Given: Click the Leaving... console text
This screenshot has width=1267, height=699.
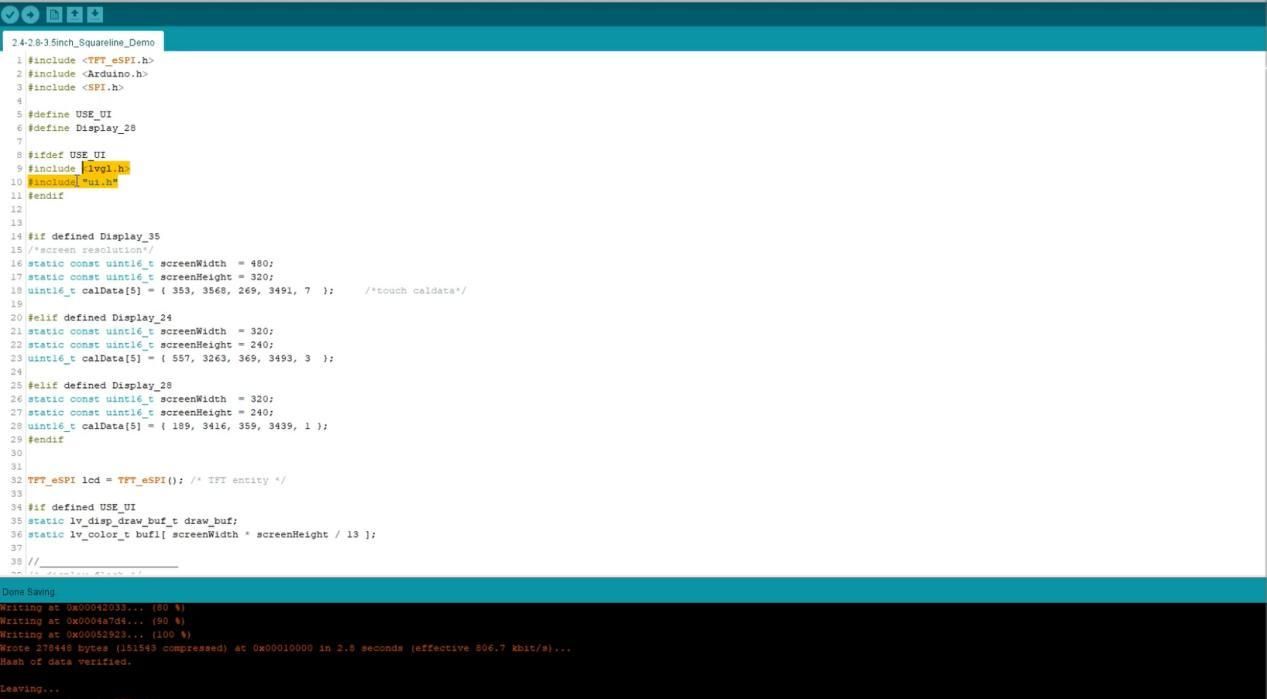Looking at the screenshot, I should pos(28,687).
